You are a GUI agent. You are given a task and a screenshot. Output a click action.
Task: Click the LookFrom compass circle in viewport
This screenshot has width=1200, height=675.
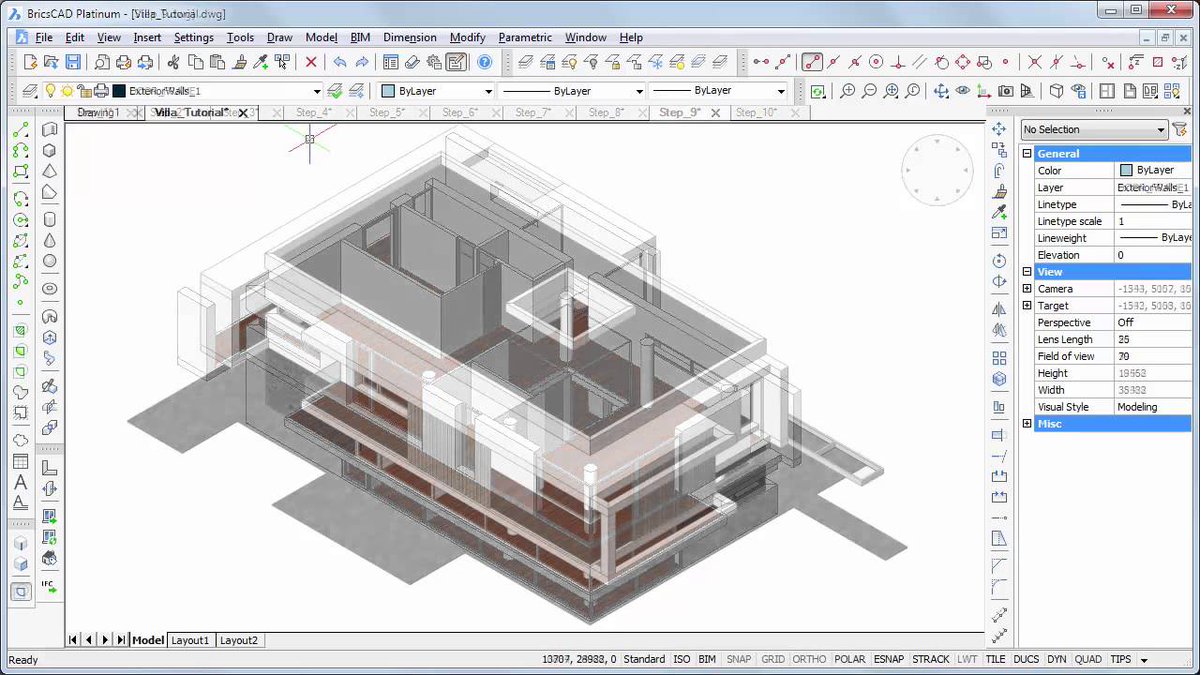(x=937, y=170)
